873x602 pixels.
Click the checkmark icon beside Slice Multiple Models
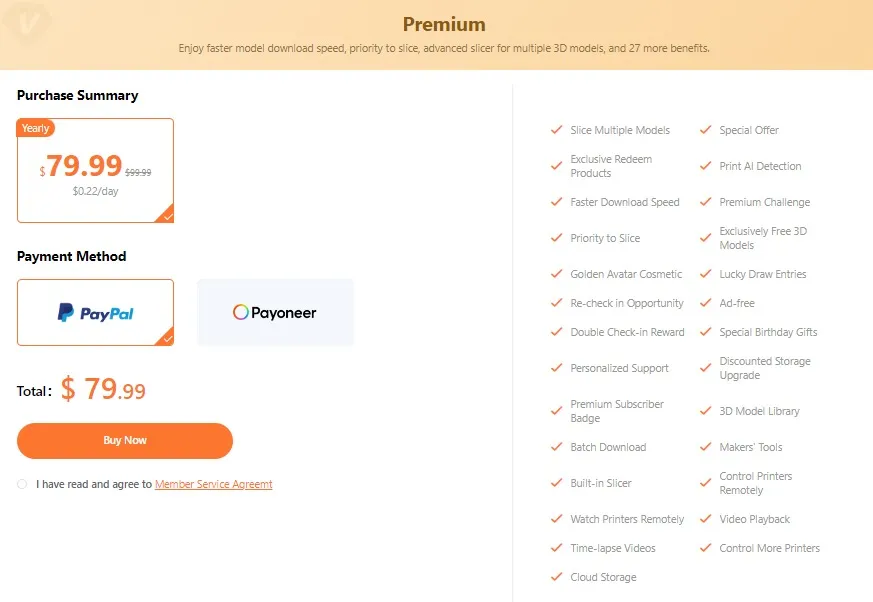coord(556,130)
